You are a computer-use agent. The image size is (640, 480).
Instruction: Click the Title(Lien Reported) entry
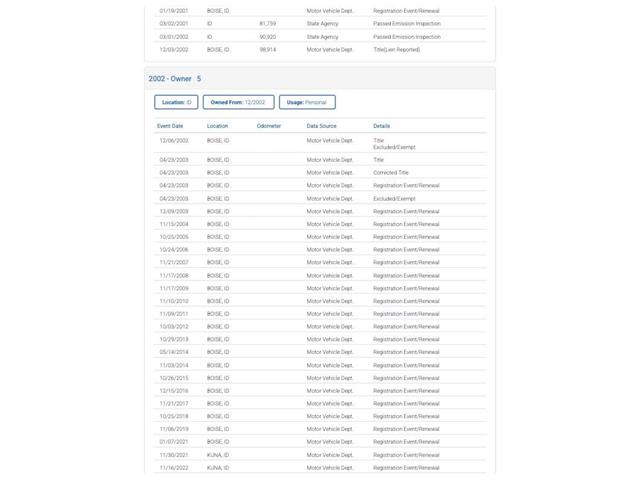coord(396,49)
